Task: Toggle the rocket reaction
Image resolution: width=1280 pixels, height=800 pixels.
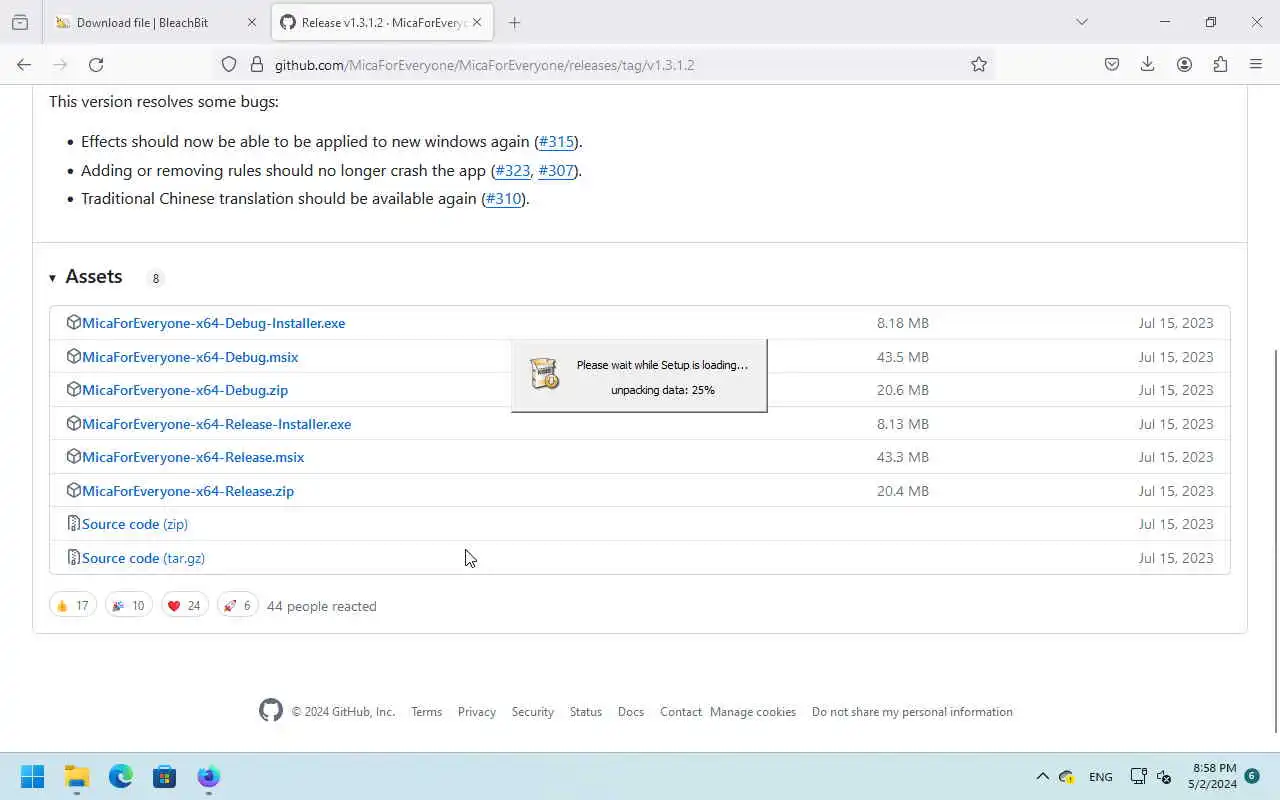Action: click(x=237, y=606)
